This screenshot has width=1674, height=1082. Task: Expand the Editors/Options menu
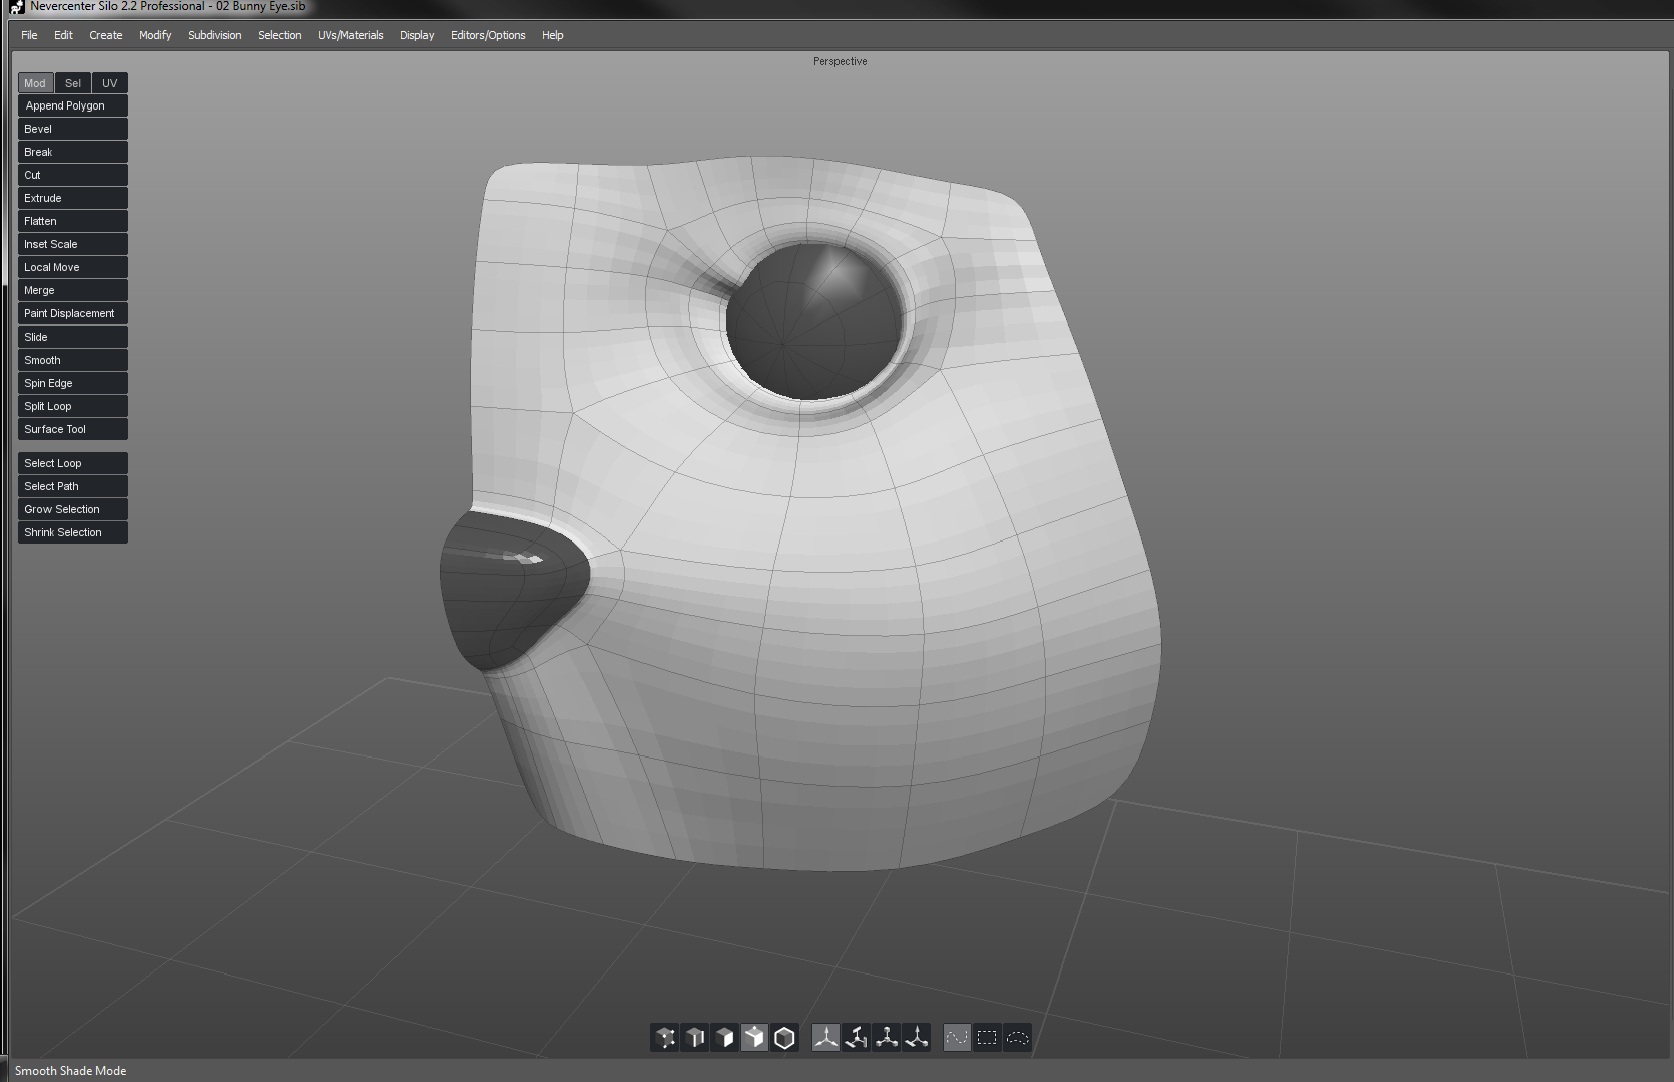(x=487, y=35)
